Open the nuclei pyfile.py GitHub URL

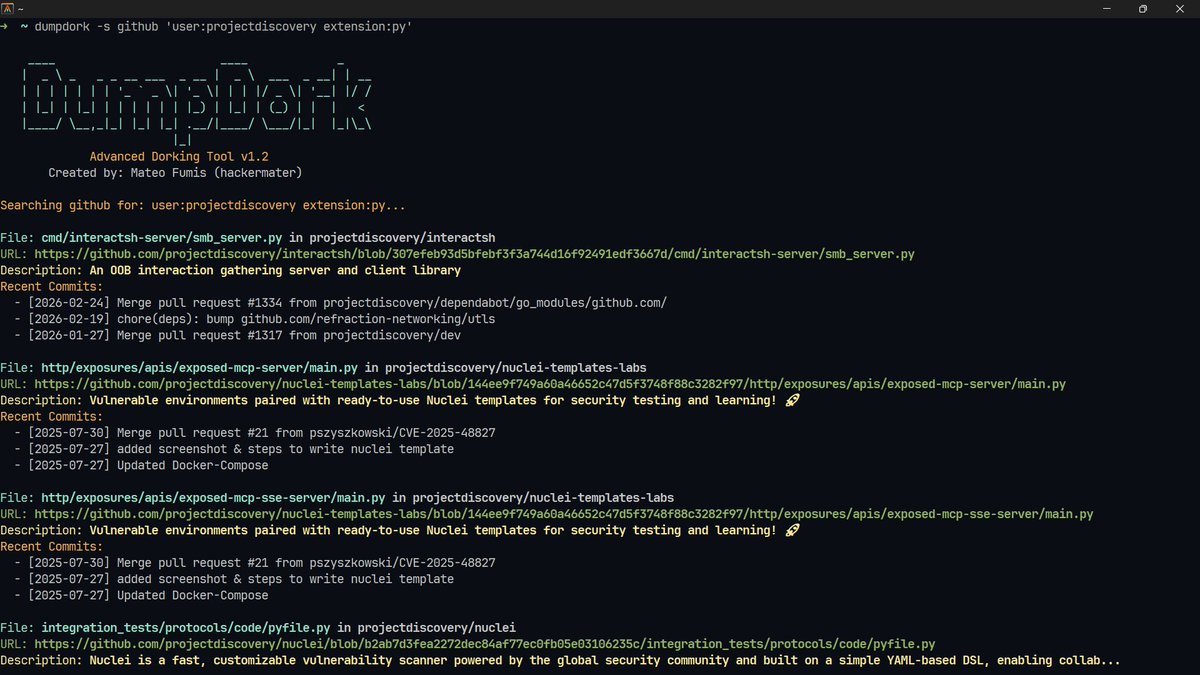click(485, 644)
